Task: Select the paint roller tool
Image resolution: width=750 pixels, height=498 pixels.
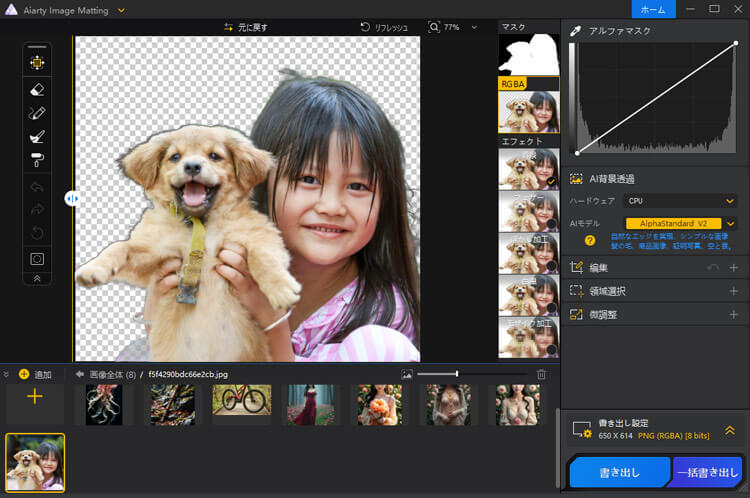Action: 37,160
